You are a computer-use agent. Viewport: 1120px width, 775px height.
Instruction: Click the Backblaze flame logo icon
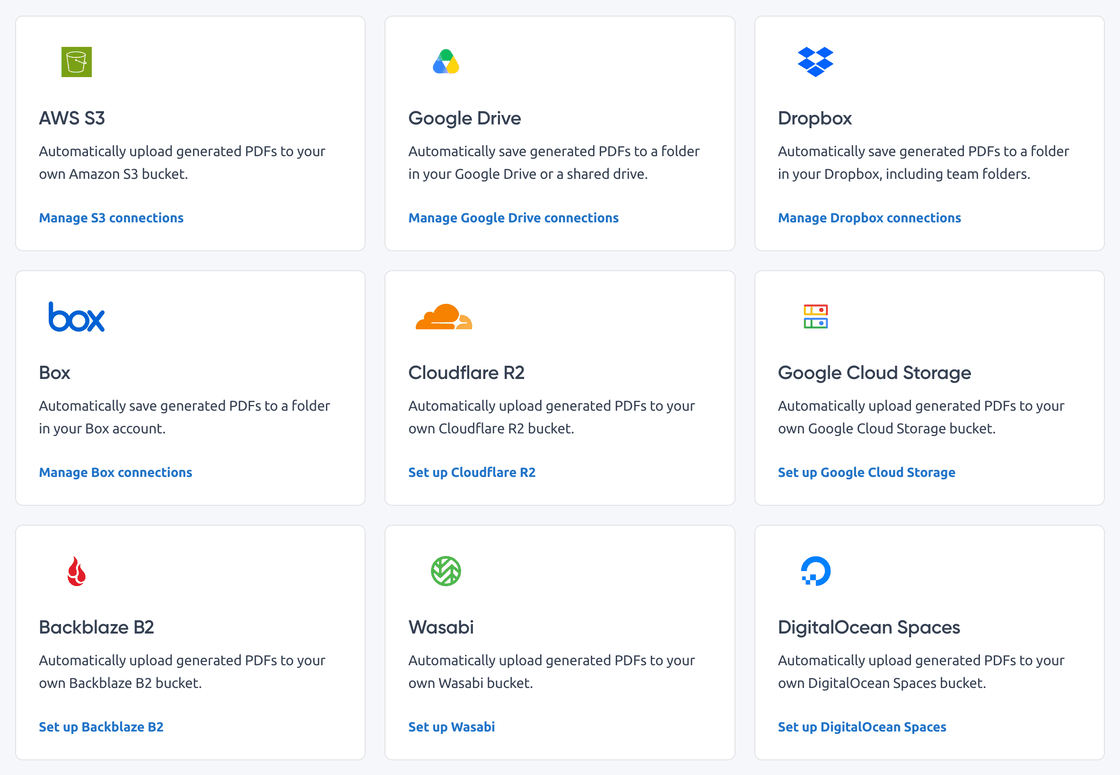pos(76,571)
